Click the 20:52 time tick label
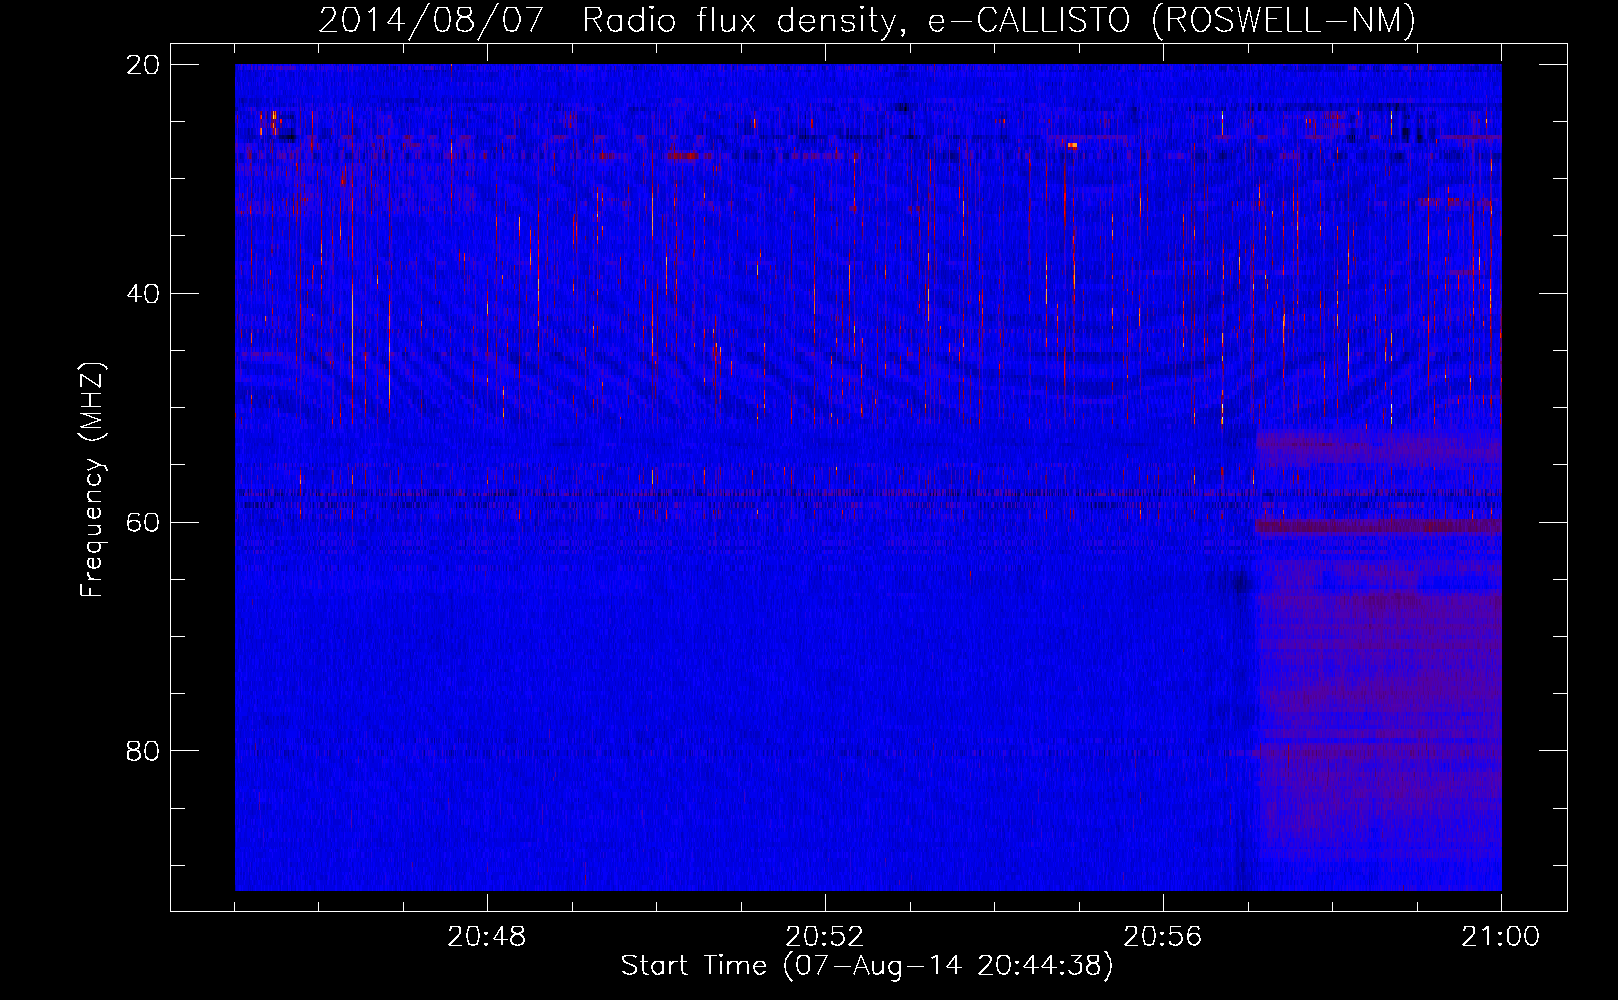 [824, 937]
